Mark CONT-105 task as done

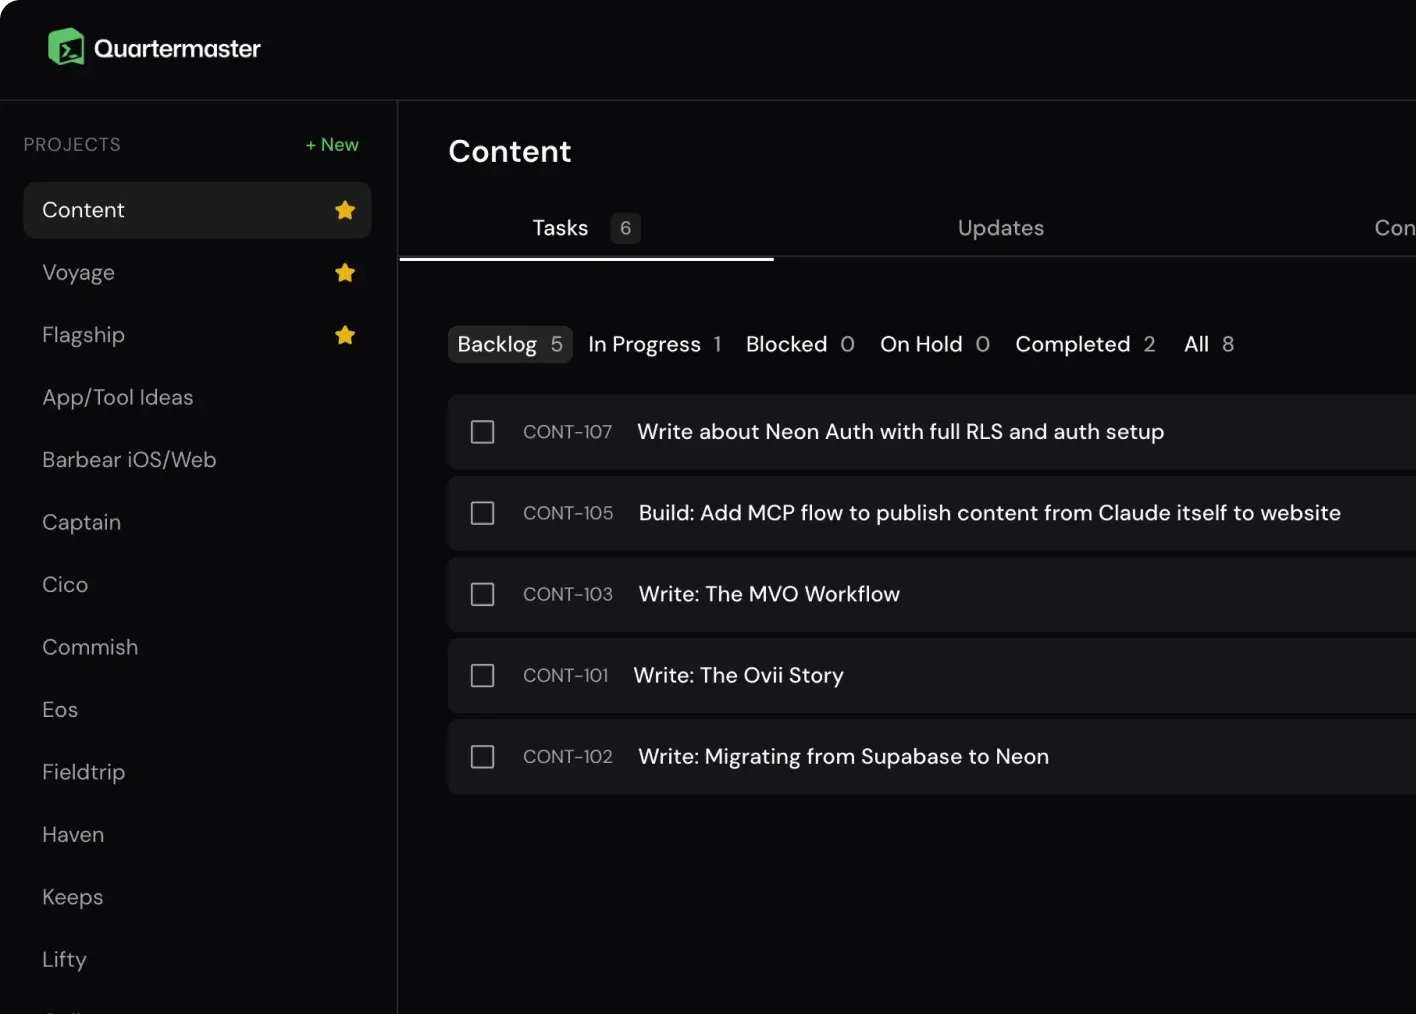[482, 513]
